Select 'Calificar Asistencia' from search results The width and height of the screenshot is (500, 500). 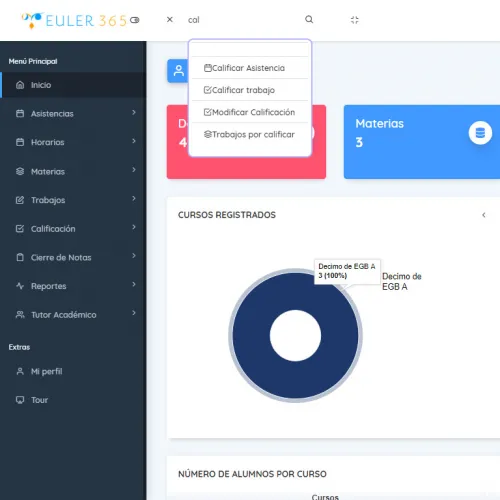[x=250, y=68]
